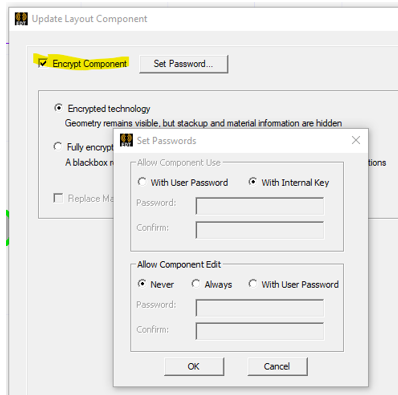Click the Allow Component Edit group label

(x=179, y=265)
